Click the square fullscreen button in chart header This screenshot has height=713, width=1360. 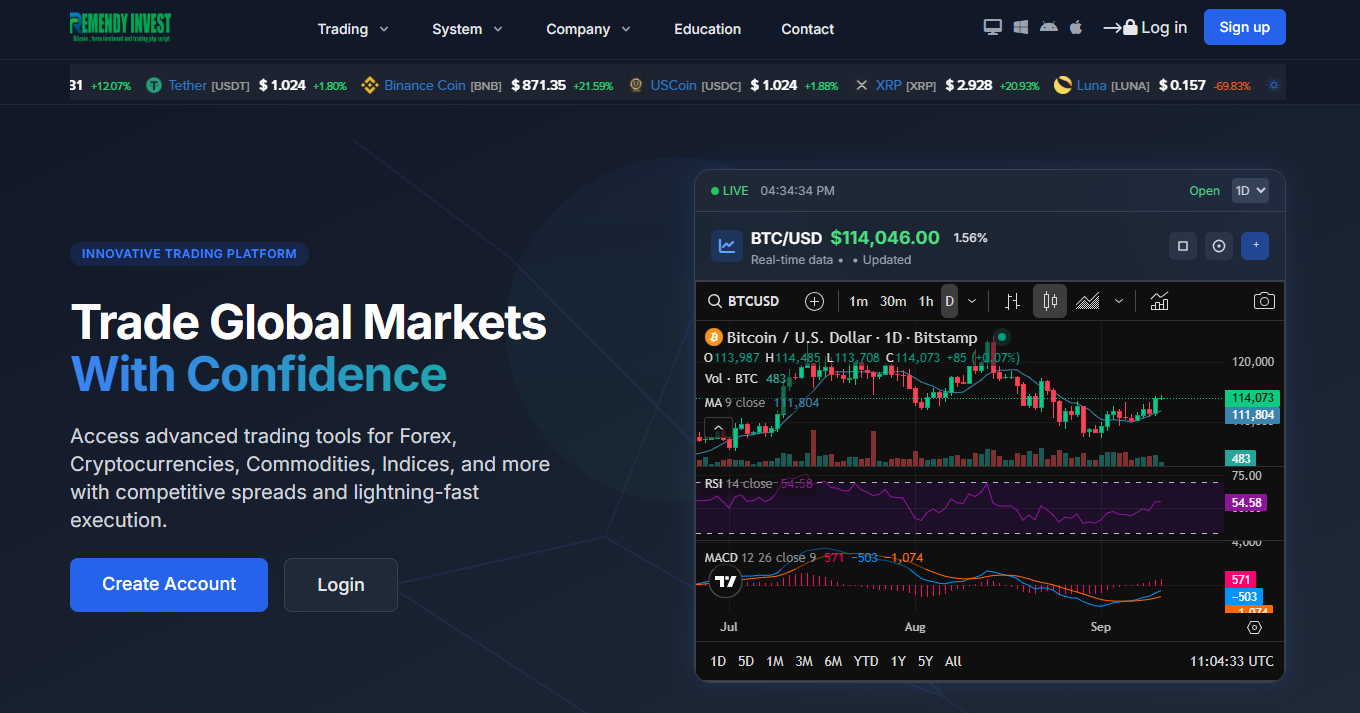(x=1183, y=246)
